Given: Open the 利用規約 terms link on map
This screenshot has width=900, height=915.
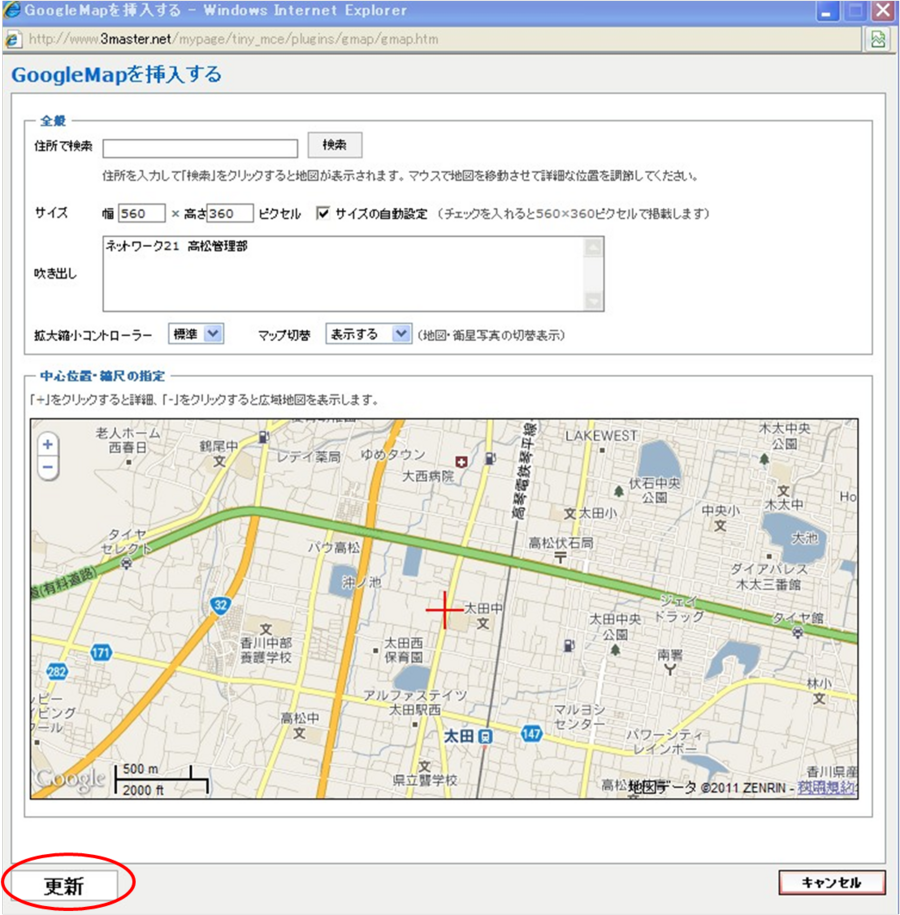Looking at the screenshot, I should click(x=826, y=788).
